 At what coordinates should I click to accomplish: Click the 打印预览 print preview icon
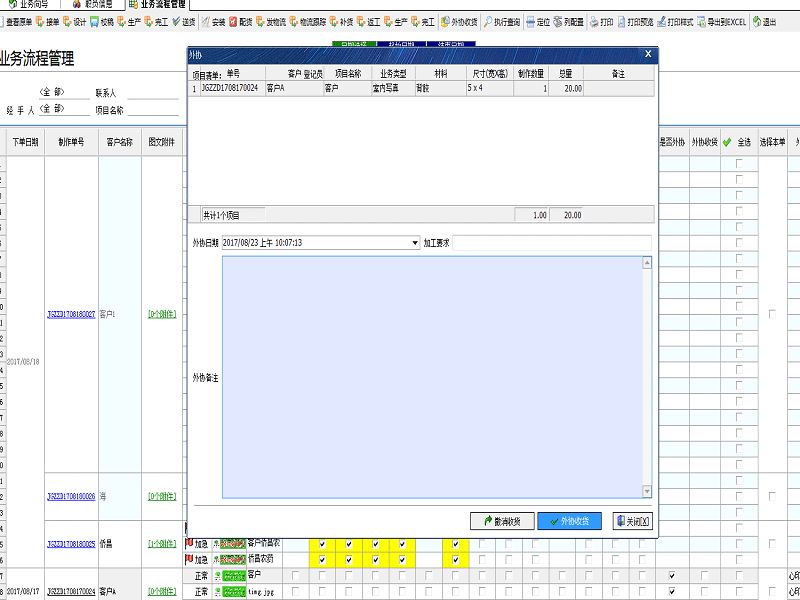click(635, 21)
